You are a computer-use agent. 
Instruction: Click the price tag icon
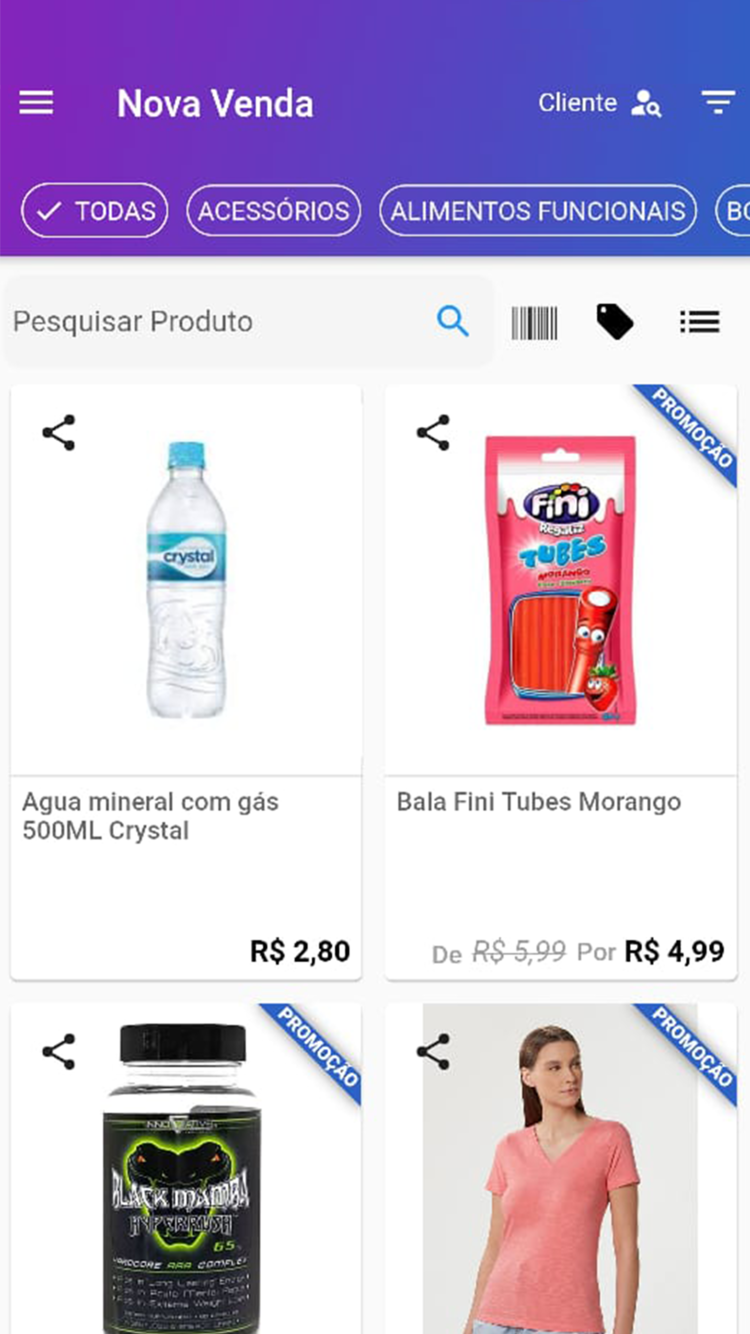coord(615,321)
